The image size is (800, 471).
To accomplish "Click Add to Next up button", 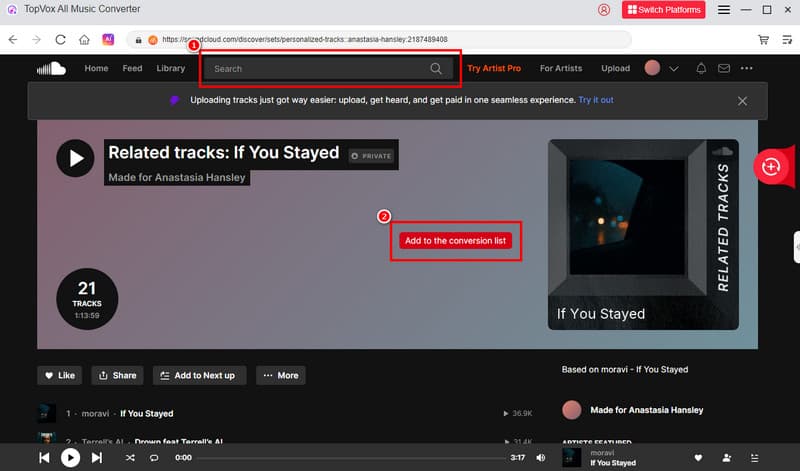I will (199, 376).
